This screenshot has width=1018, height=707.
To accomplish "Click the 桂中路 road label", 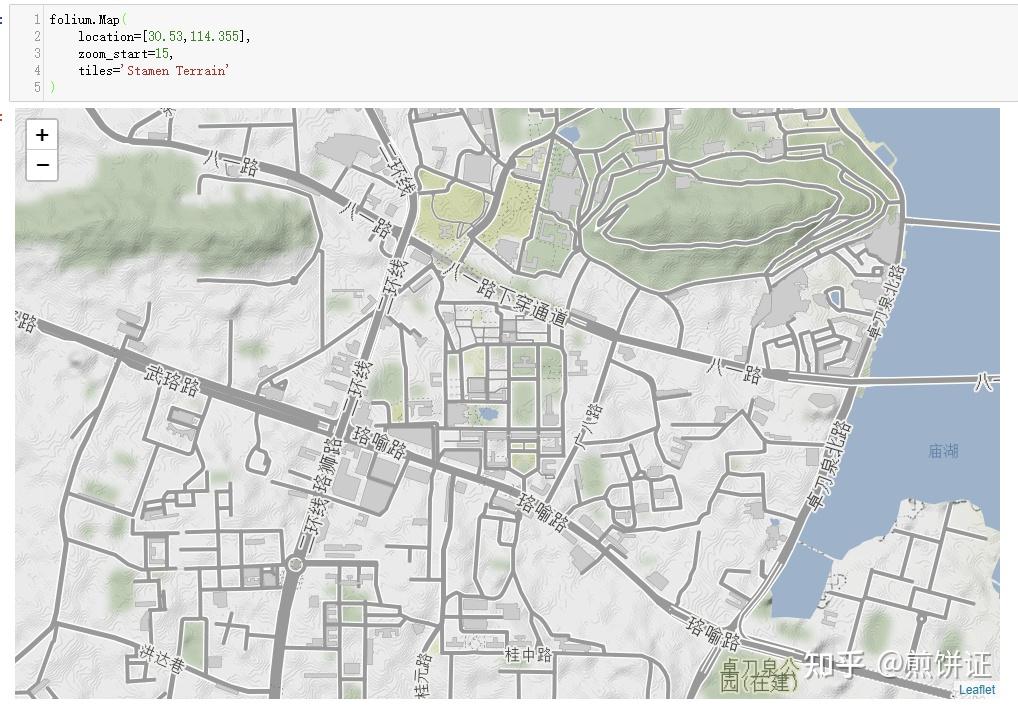I will [x=528, y=655].
